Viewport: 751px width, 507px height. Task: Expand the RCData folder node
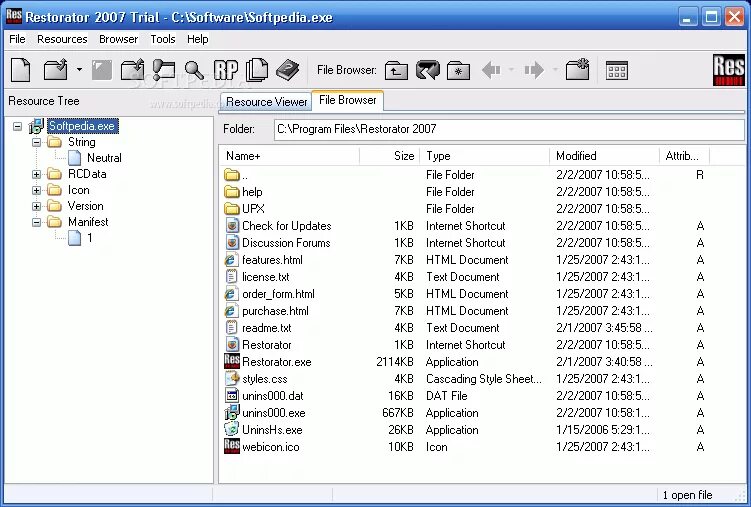pos(36,174)
